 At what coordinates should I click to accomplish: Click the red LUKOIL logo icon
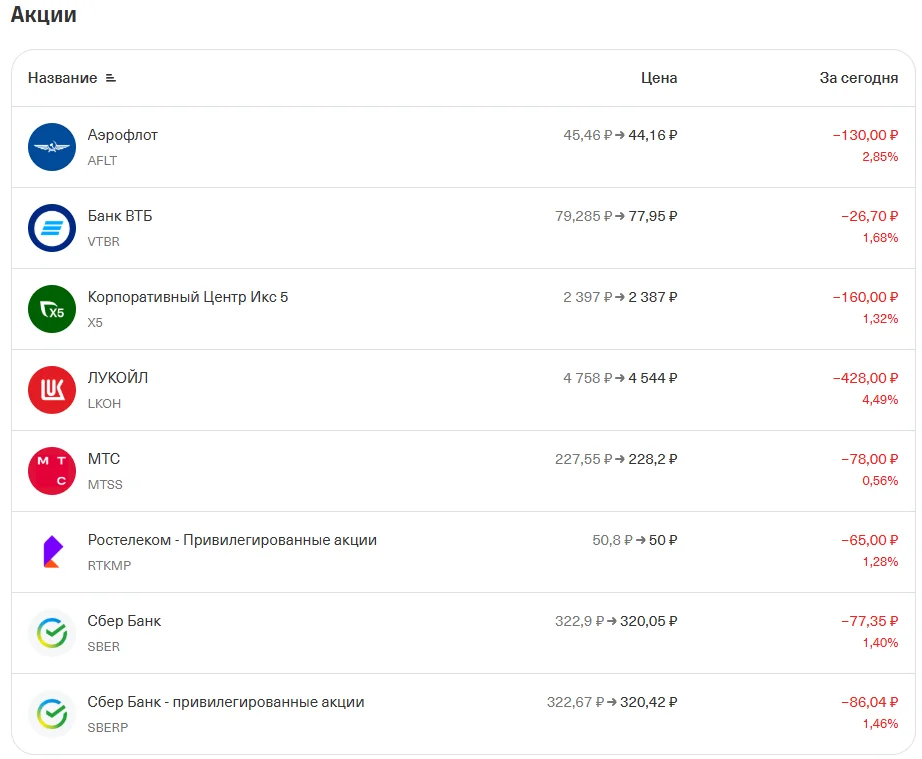(x=52, y=390)
